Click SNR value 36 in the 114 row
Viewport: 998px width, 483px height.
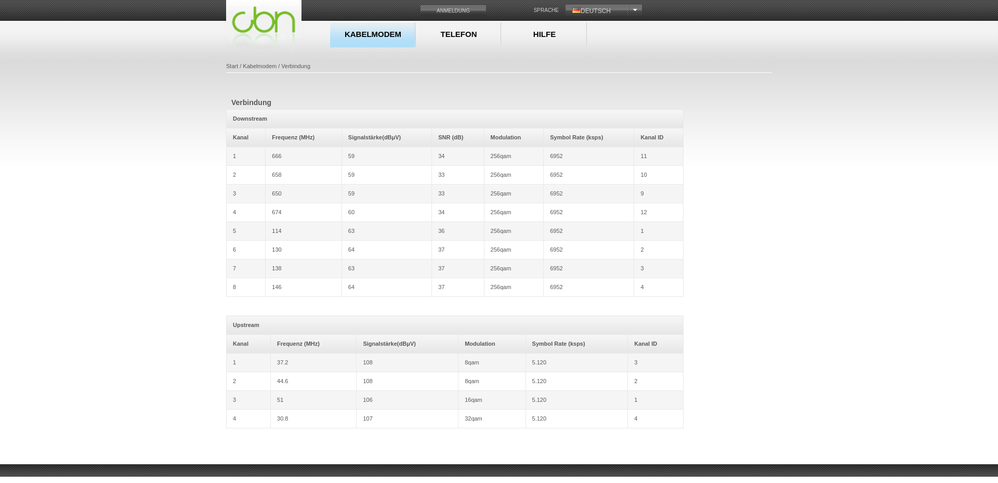(x=441, y=231)
